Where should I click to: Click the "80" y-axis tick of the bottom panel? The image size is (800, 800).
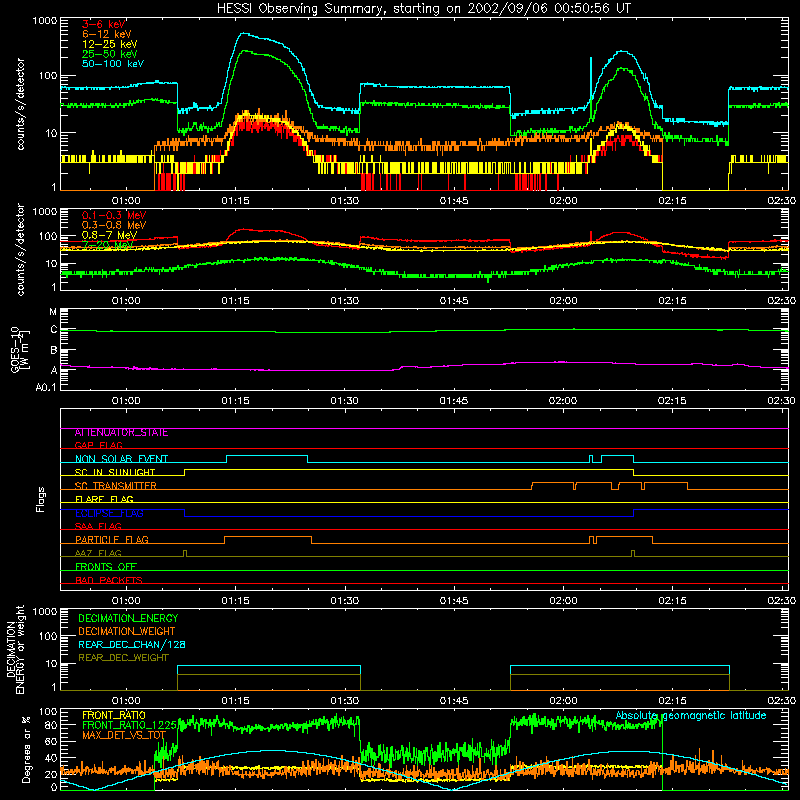tap(51, 724)
